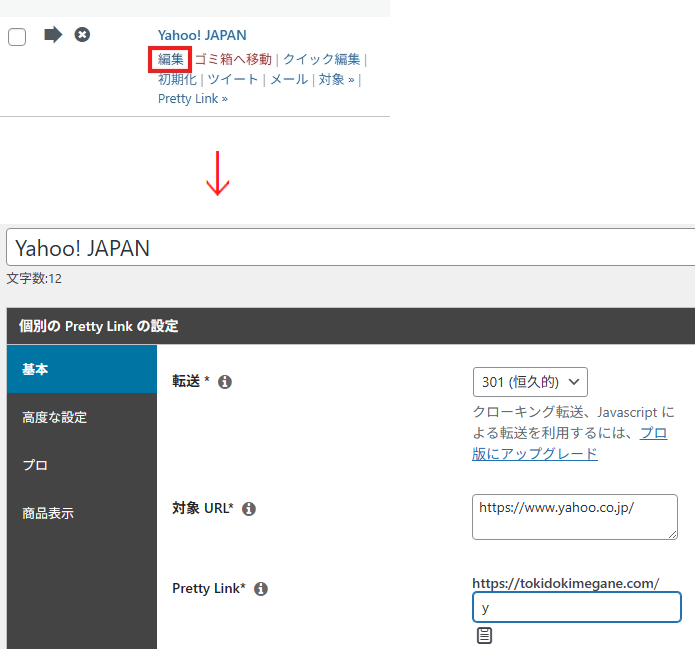Click info icon next to Pretty Link label
This screenshot has width=695, height=649.
pyautogui.click(x=261, y=589)
